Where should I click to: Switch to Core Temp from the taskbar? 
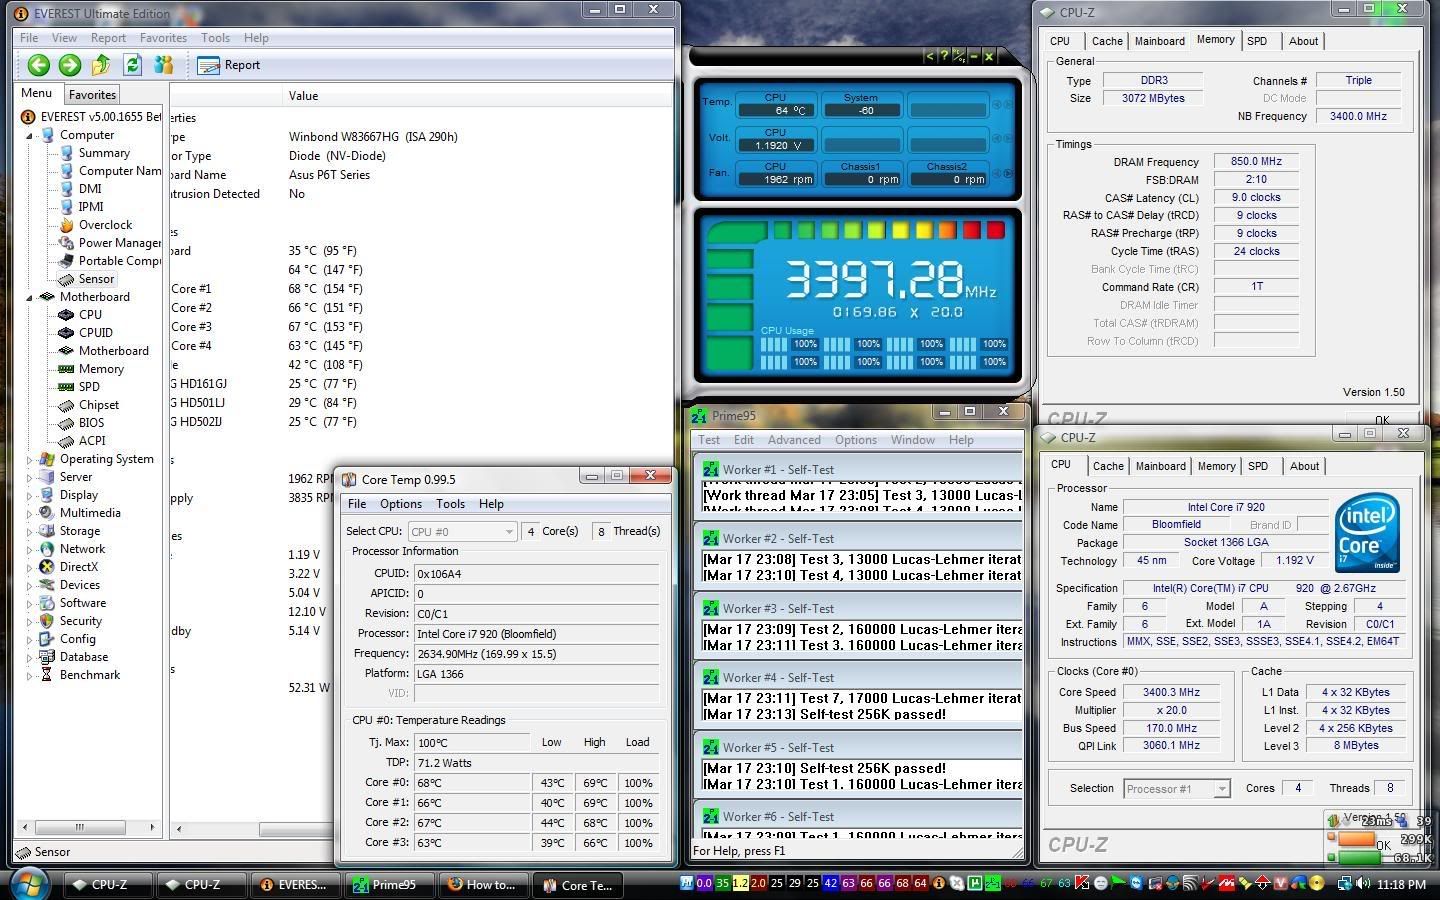point(578,885)
